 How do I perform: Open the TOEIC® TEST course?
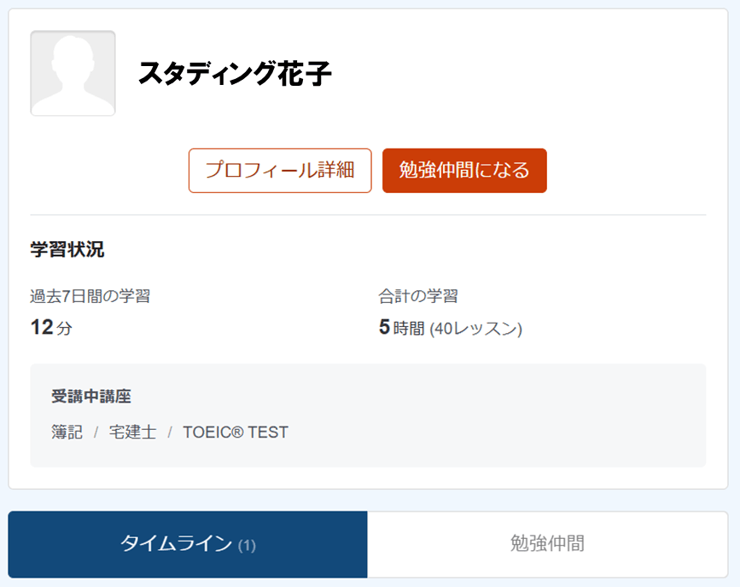point(235,433)
